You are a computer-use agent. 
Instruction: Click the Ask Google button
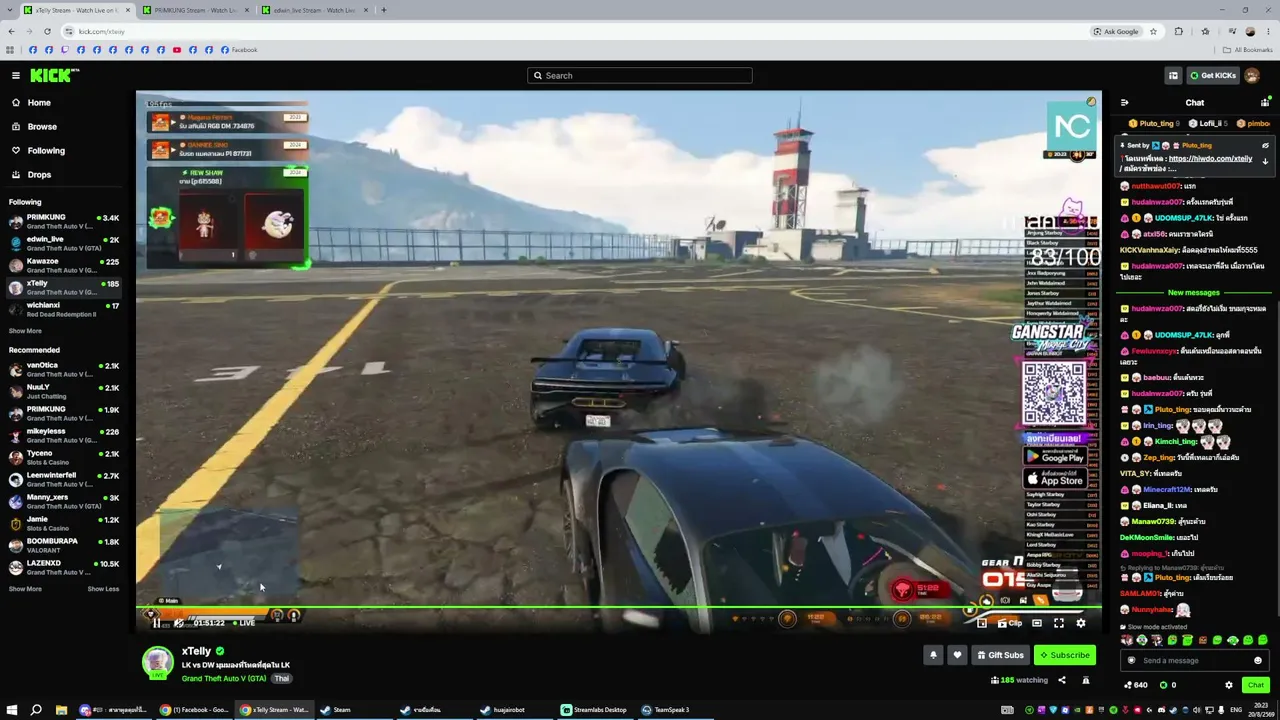coord(1117,31)
